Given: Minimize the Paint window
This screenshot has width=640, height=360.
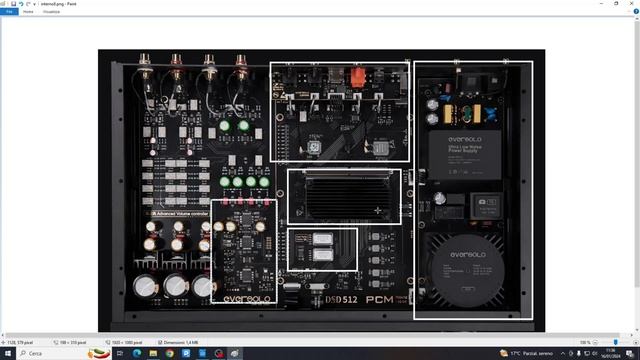Looking at the screenshot, I should coord(602,4).
